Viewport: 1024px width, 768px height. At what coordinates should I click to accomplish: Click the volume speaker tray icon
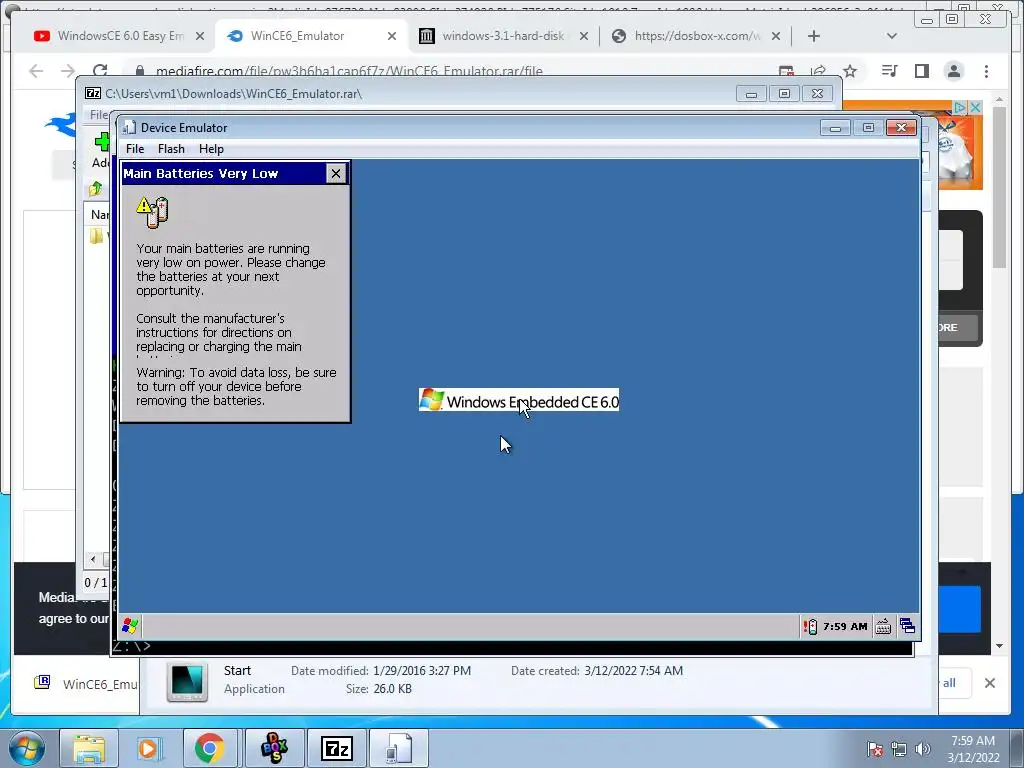(x=922, y=749)
